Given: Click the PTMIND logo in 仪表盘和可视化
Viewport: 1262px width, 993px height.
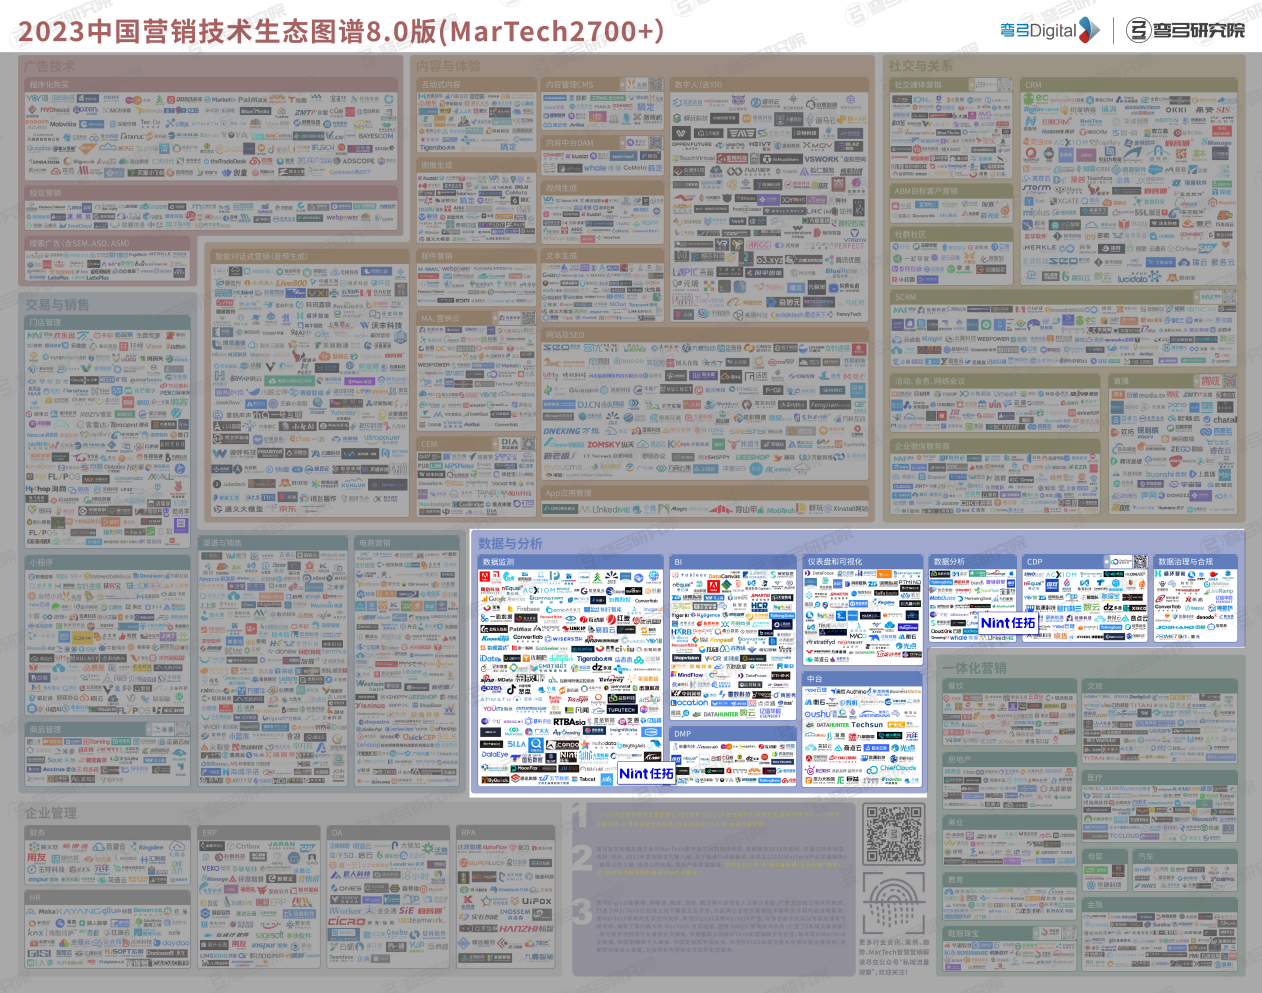Looking at the screenshot, I should click(x=909, y=582).
